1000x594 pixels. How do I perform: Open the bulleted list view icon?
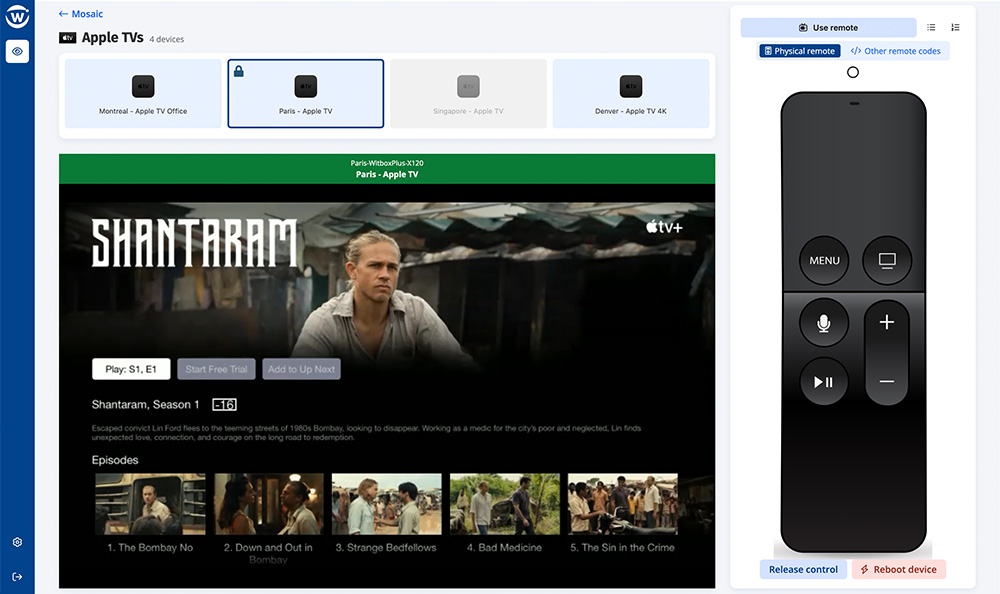click(x=931, y=27)
